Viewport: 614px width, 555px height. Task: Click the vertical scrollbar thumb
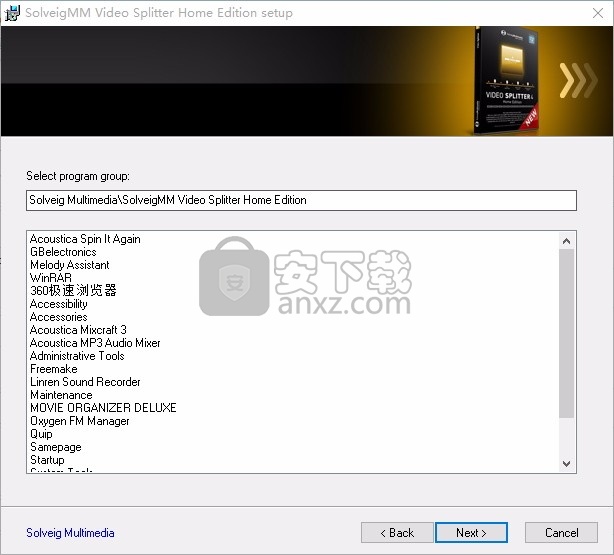click(x=566, y=333)
